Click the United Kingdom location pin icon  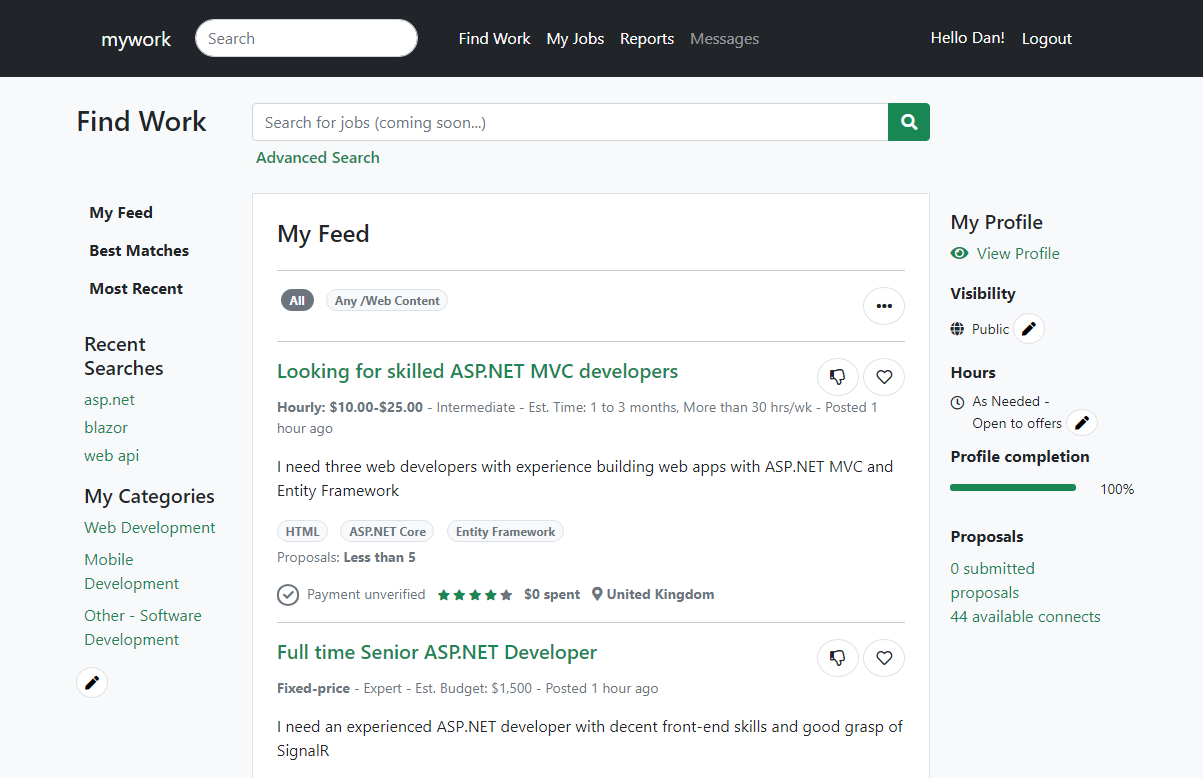coord(600,594)
